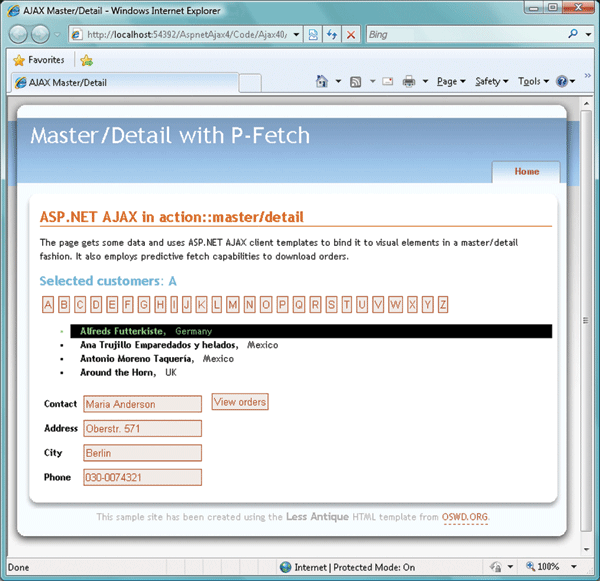Select the AJAX Master/Detail tab
600x581 pixels.
tap(124, 83)
